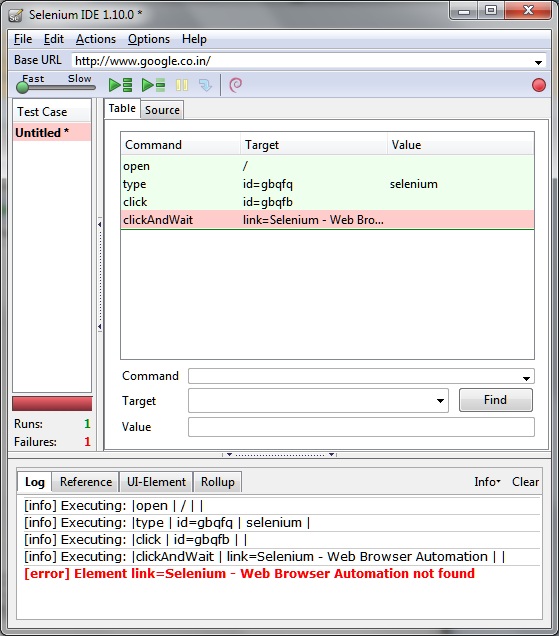Open the Info log level dropdown
Screen dimensions: 559x636
click(x=487, y=482)
